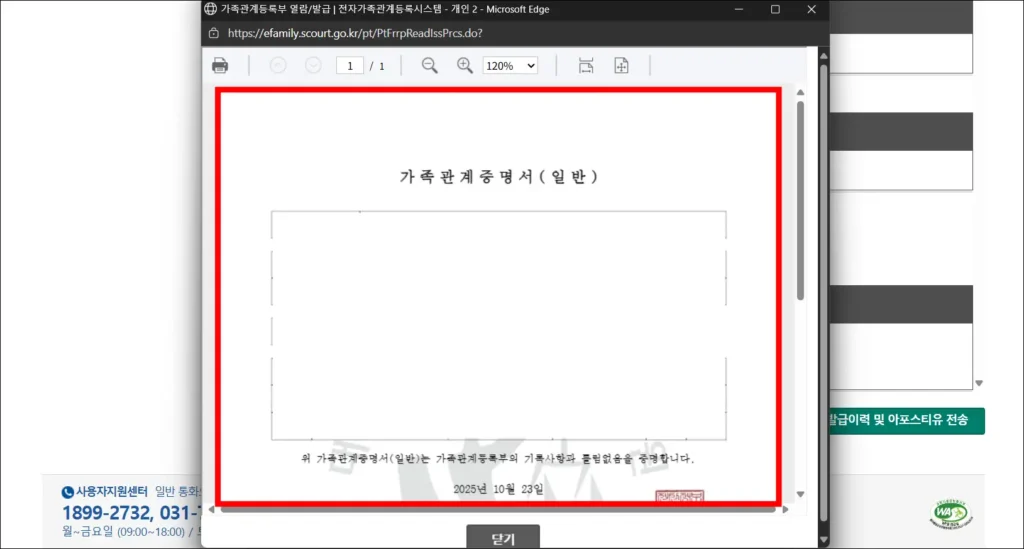Minimize the Microsoft Edge popup window
This screenshot has height=549, width=1024.
point(739,9)
